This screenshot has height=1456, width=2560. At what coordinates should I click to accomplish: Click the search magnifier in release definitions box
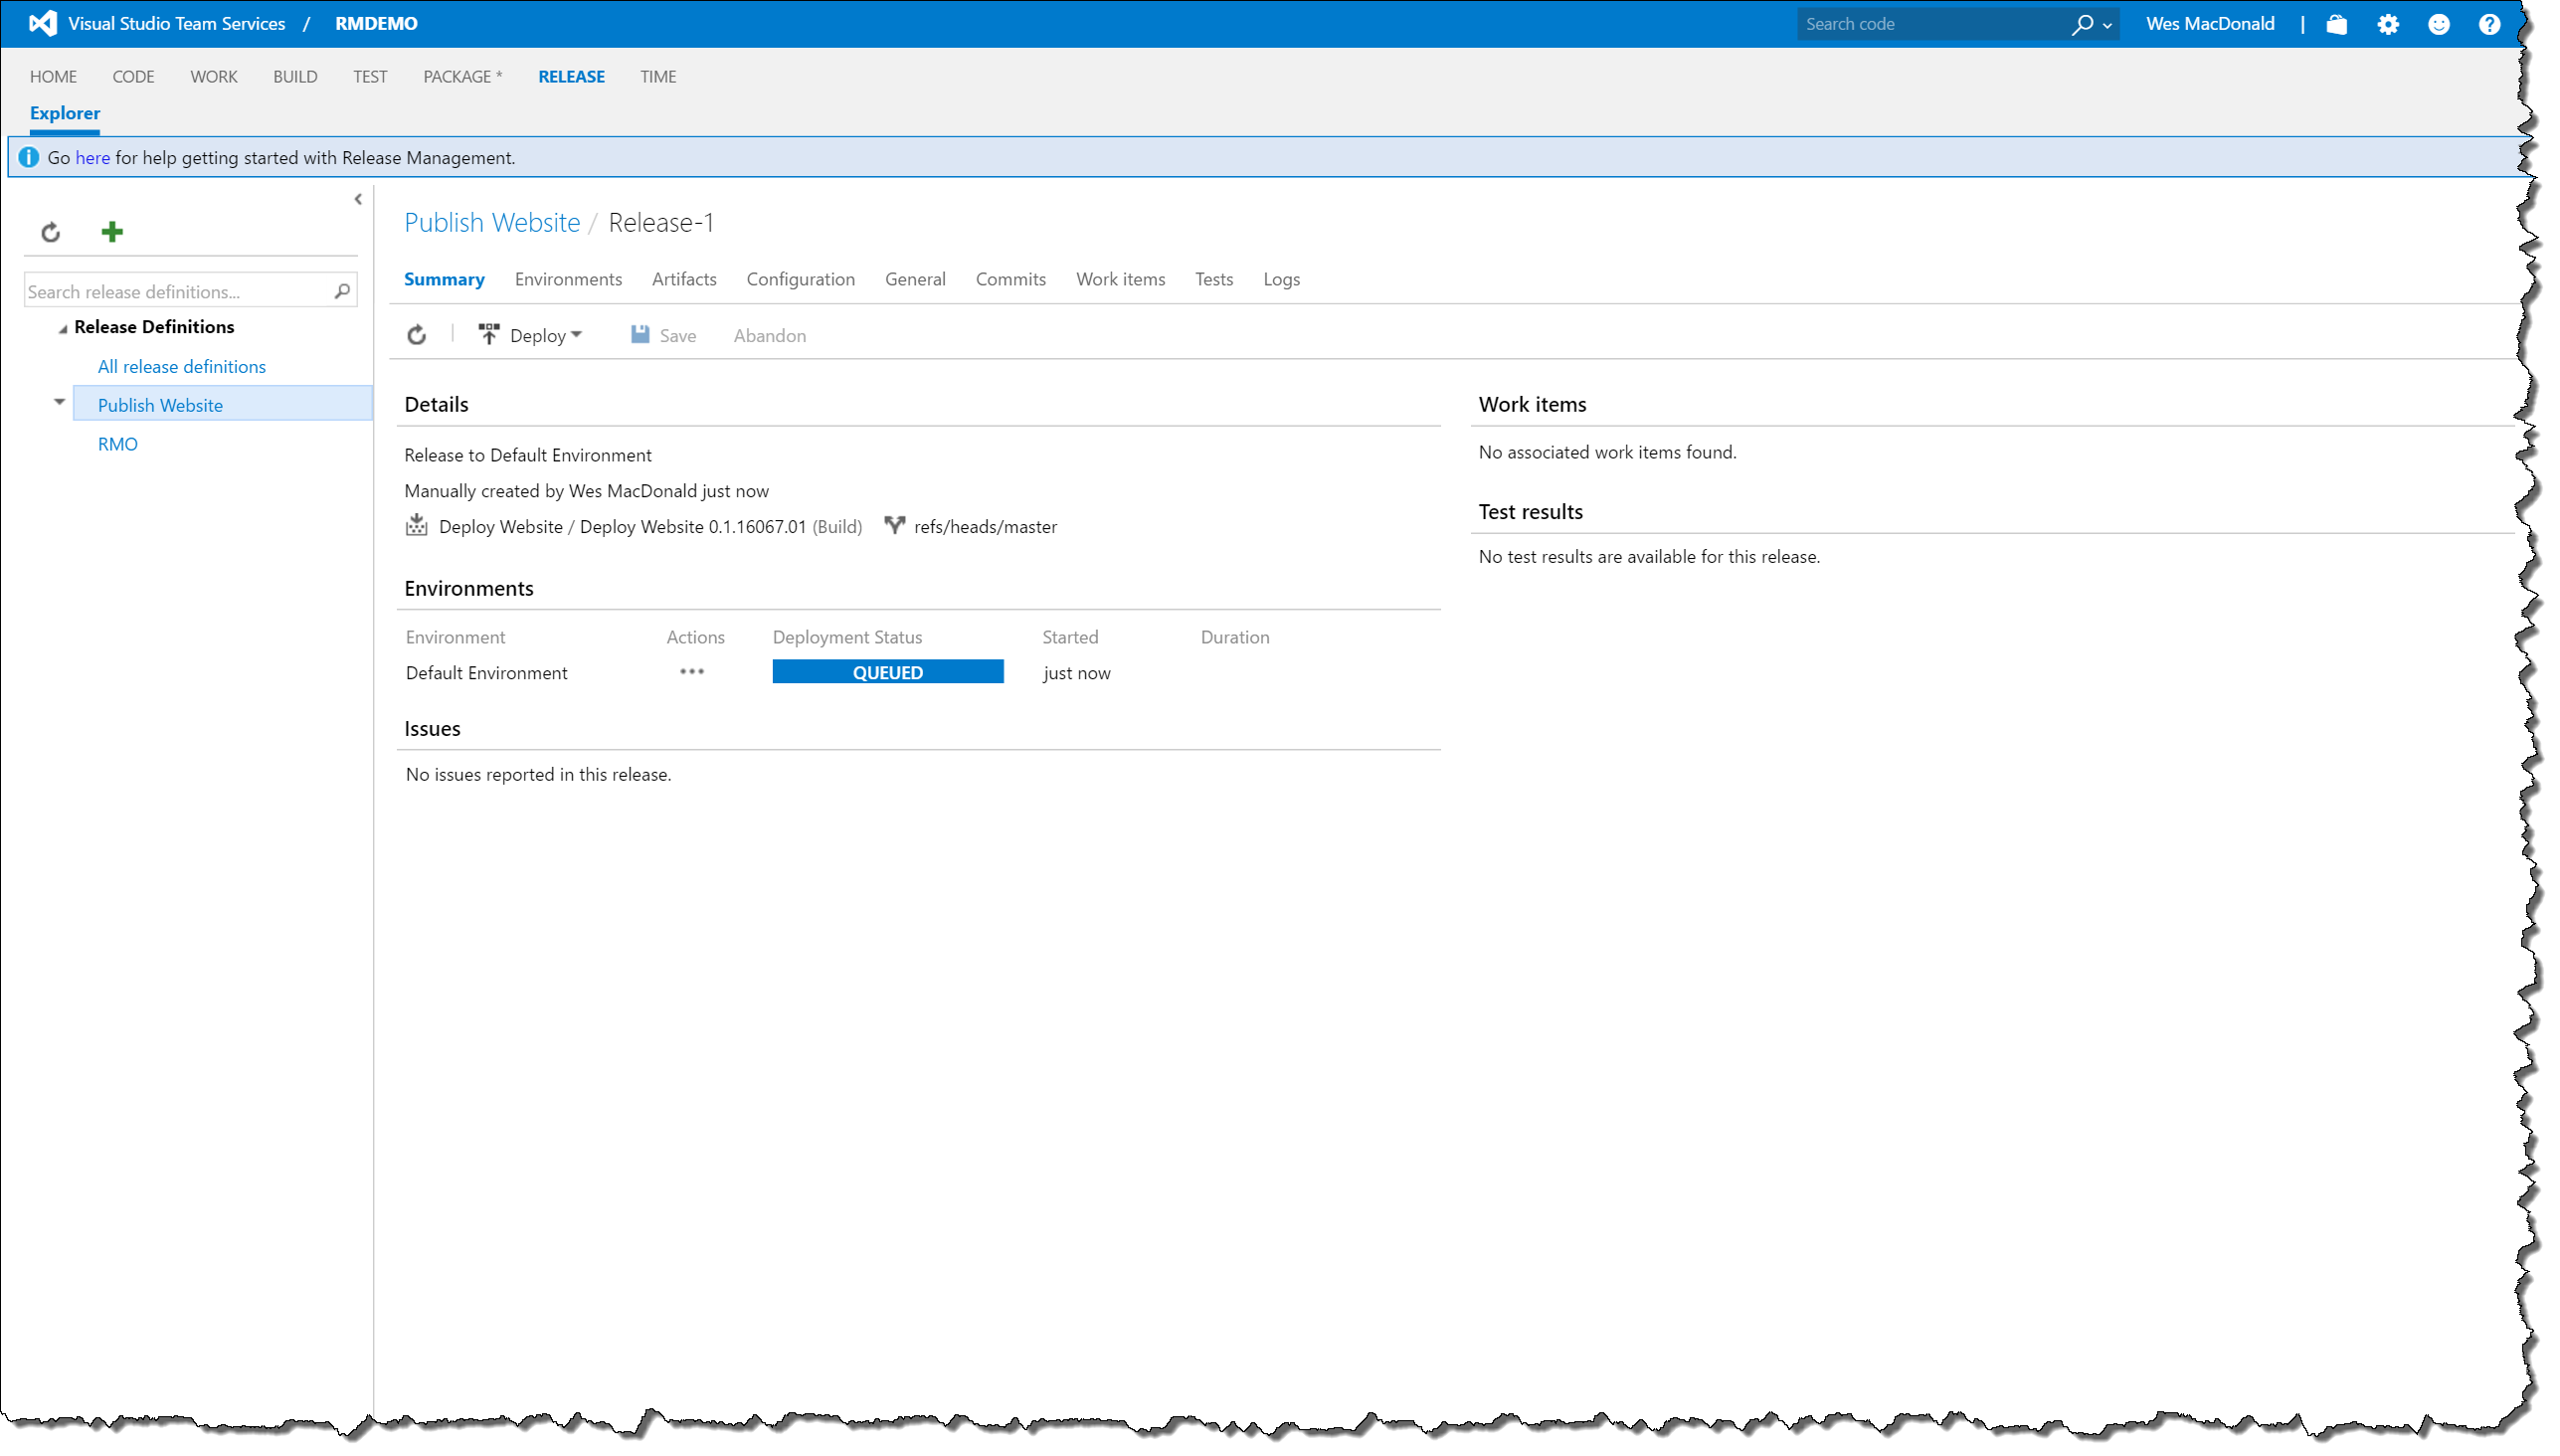(342, 291)
